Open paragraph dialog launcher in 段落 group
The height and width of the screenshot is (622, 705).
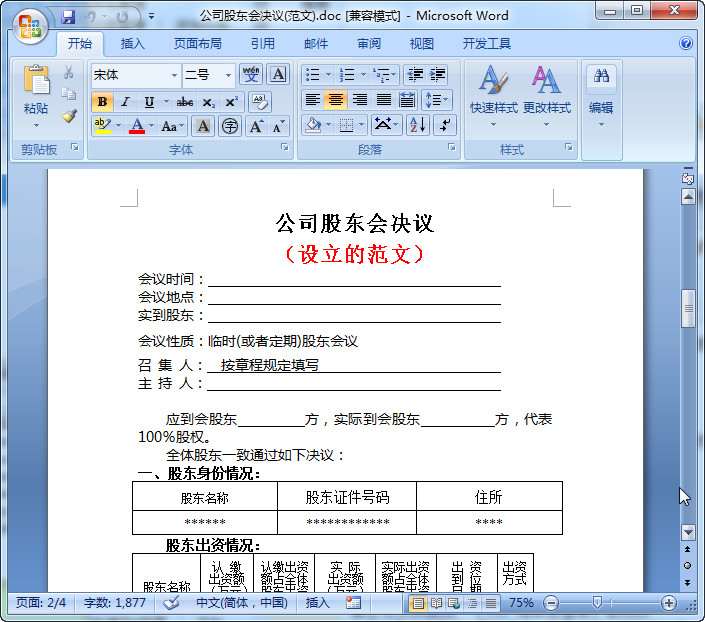(x=451, y=147)
